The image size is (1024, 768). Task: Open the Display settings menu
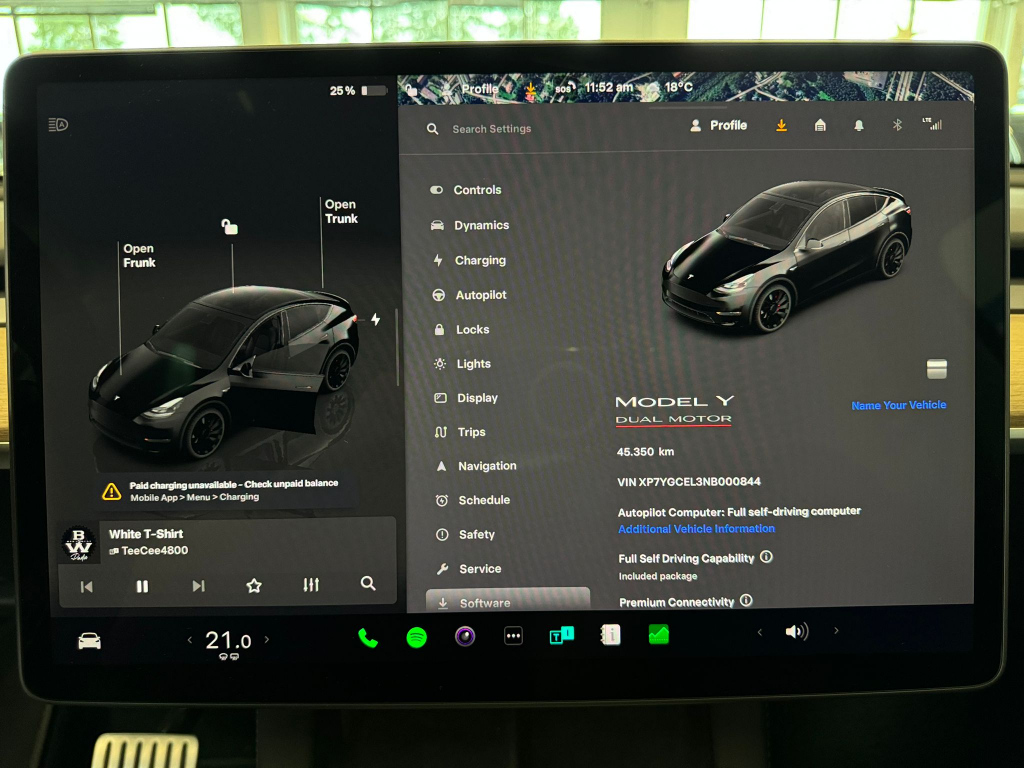pos(466,398)
